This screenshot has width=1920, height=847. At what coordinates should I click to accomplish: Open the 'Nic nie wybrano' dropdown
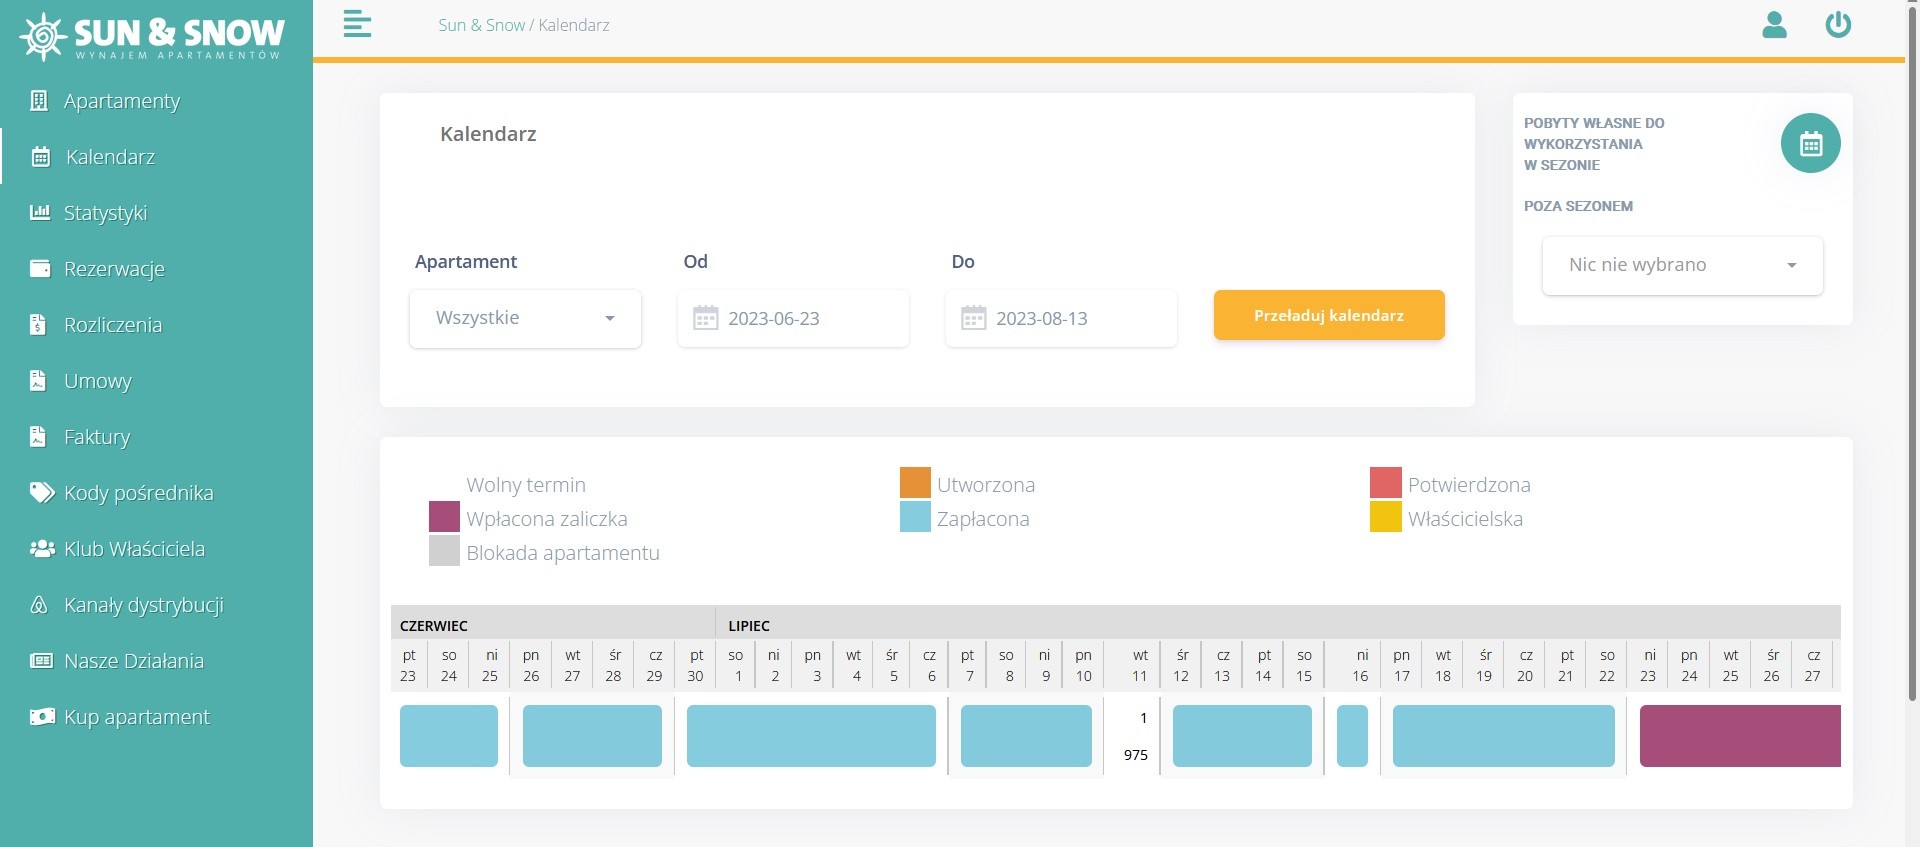1682,265
